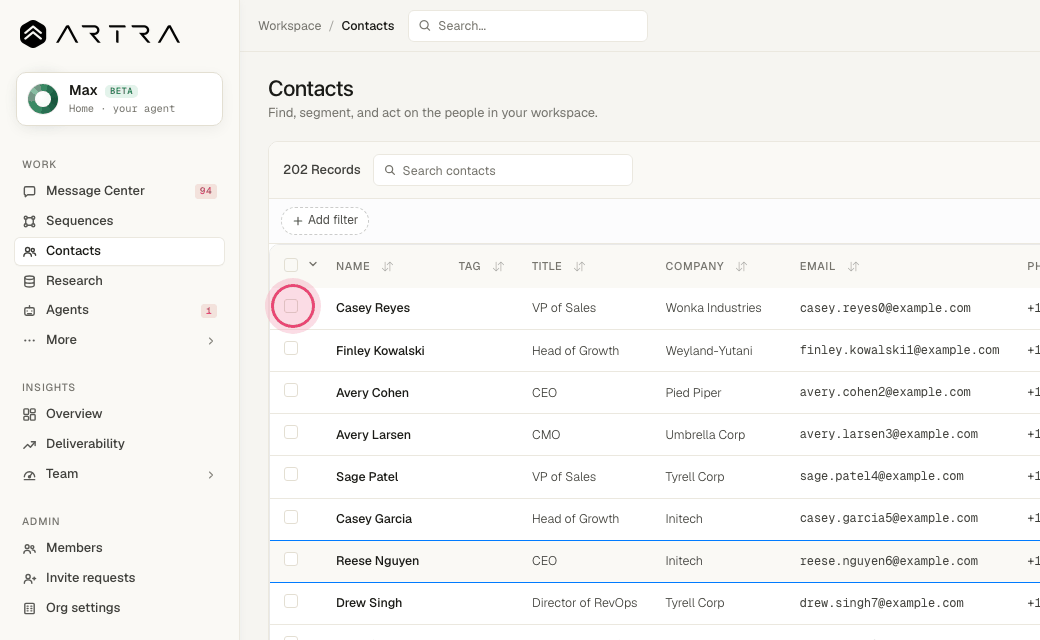Click Director of RevOps title cell
The width and height of the screenshot is (1040, 640).
pos(584,603)
